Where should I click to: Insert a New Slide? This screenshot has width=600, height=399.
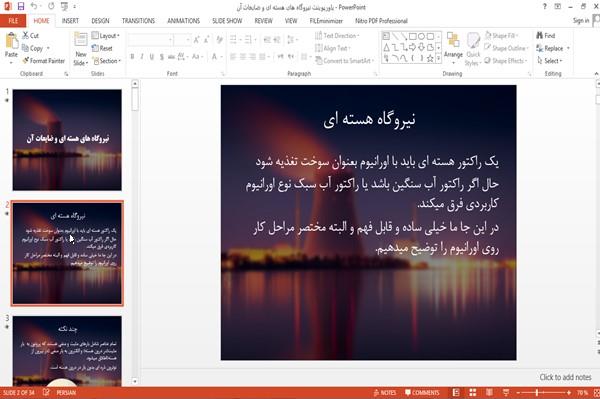[x=81, y=49]
